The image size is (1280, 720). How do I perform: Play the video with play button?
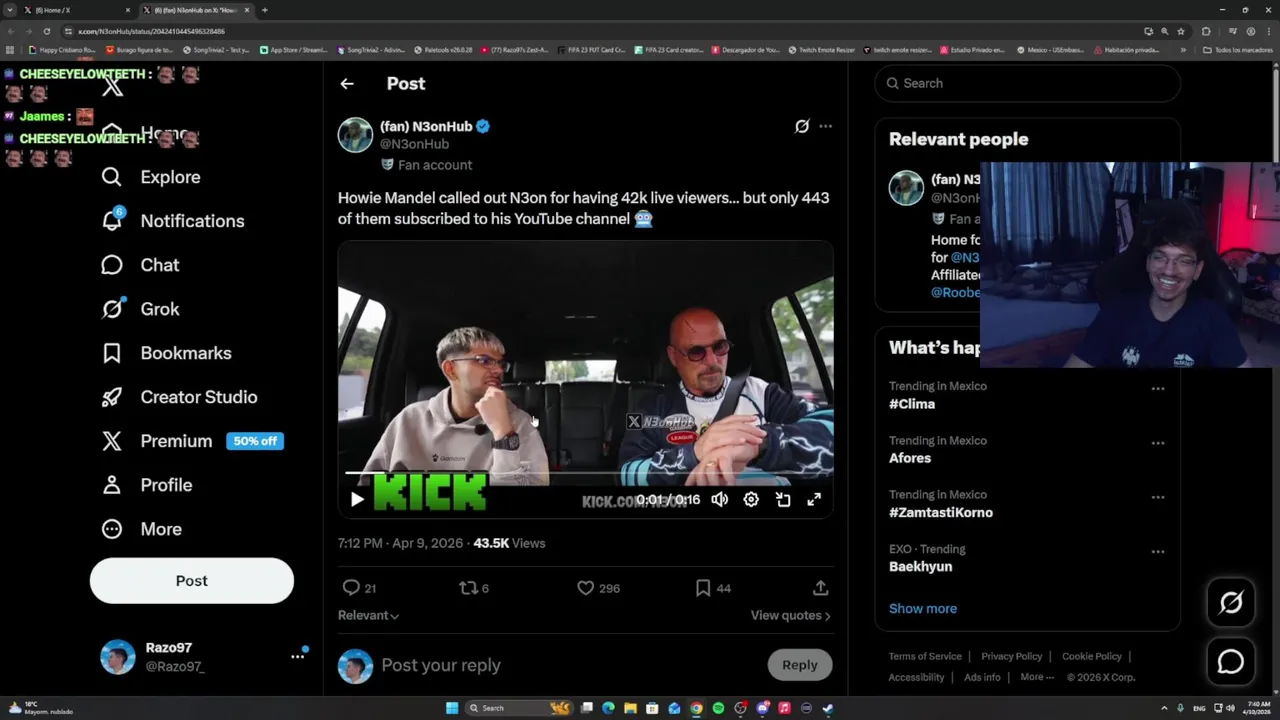[x=357, y=499]
